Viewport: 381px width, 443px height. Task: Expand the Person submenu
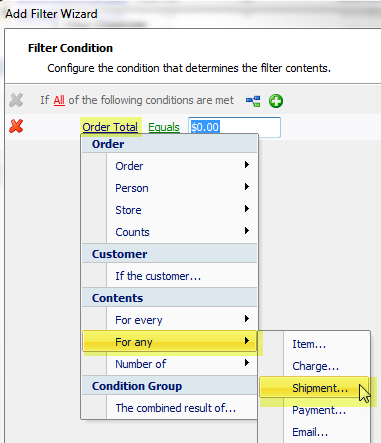click(x=170, y=188)
